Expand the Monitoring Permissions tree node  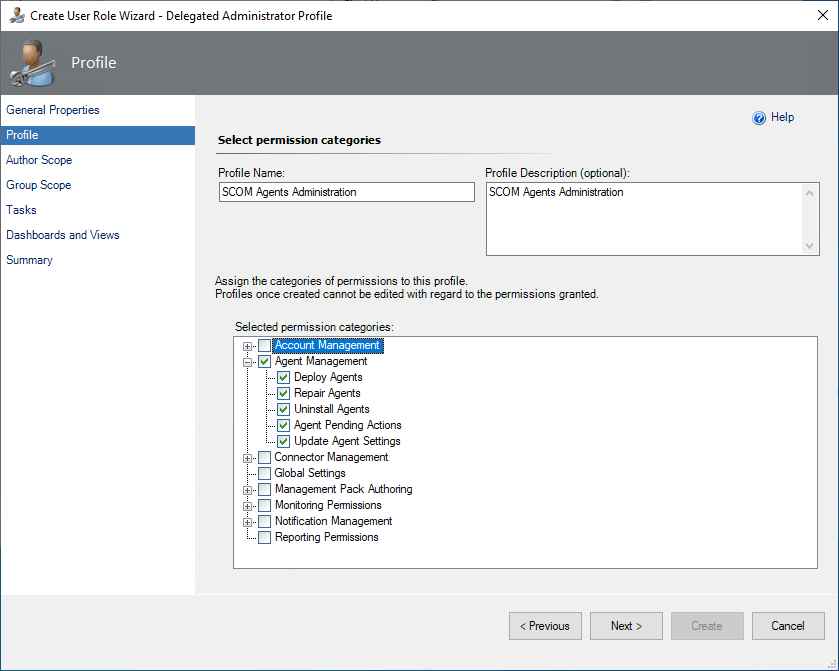(x=247, y=506)
